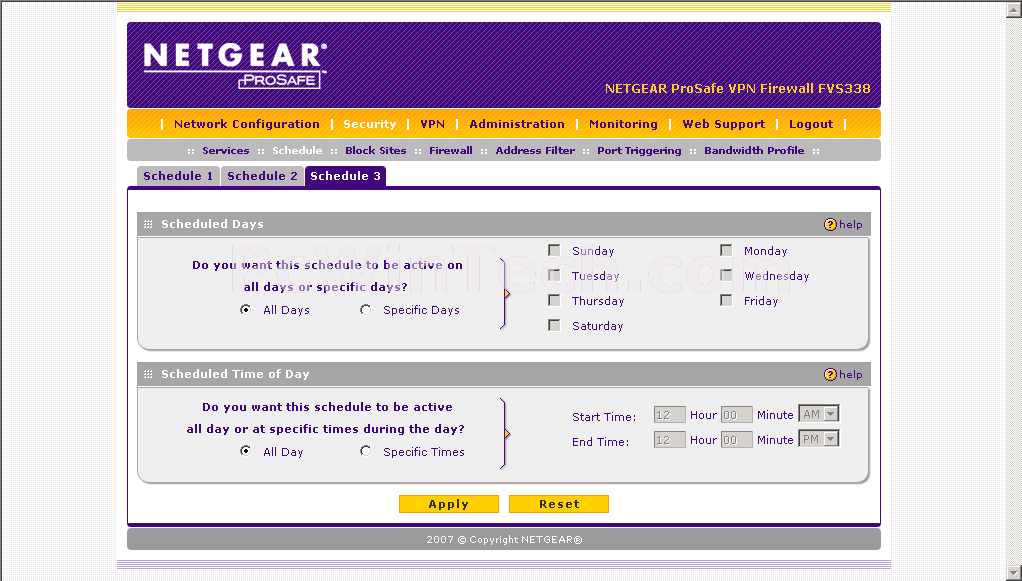Click the Start Time Minute field
1022x581 pixels.
(737, 415)
